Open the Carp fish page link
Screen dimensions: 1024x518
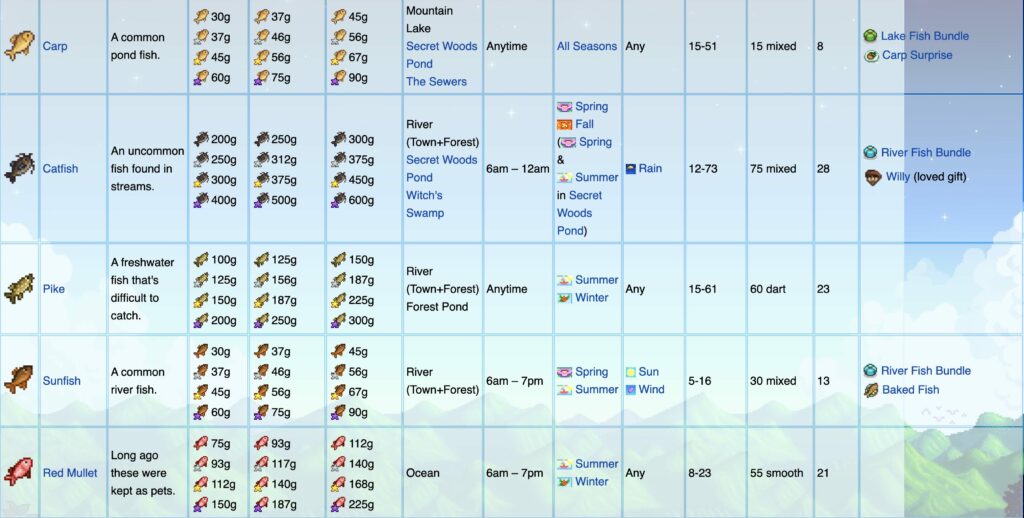(x=55, y=46)
